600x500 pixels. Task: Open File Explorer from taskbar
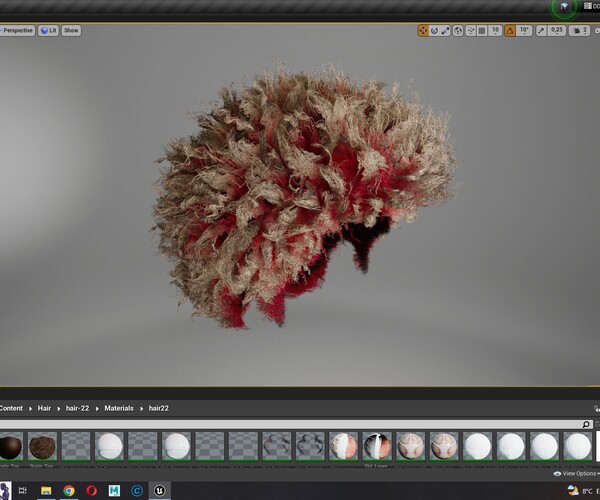coord(46,490)
